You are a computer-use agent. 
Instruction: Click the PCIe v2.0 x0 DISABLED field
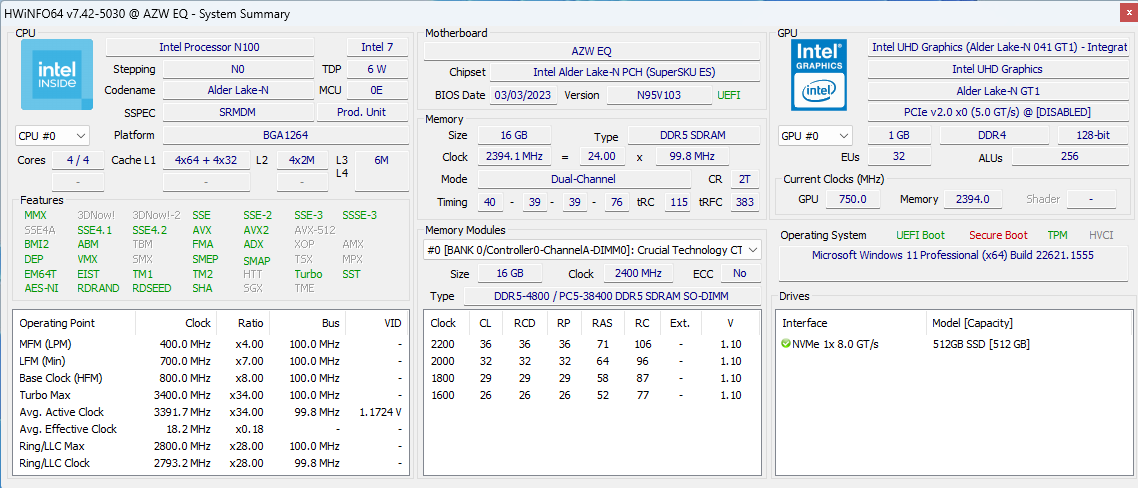[997, 113]
